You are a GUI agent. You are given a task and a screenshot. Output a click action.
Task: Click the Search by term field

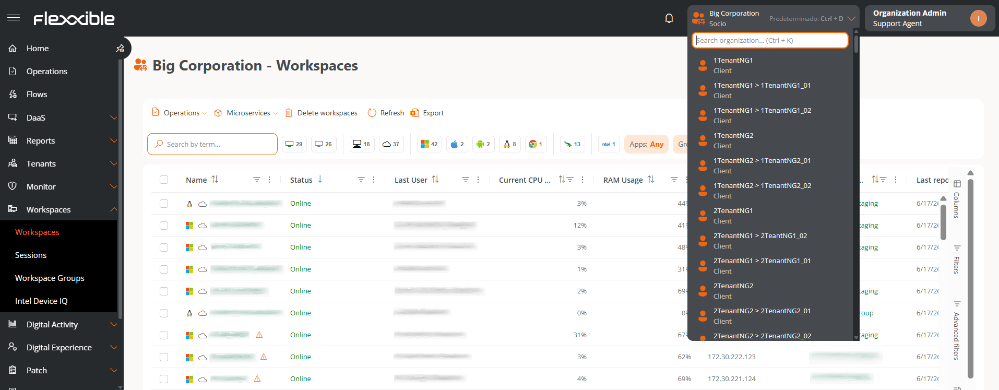212,144
